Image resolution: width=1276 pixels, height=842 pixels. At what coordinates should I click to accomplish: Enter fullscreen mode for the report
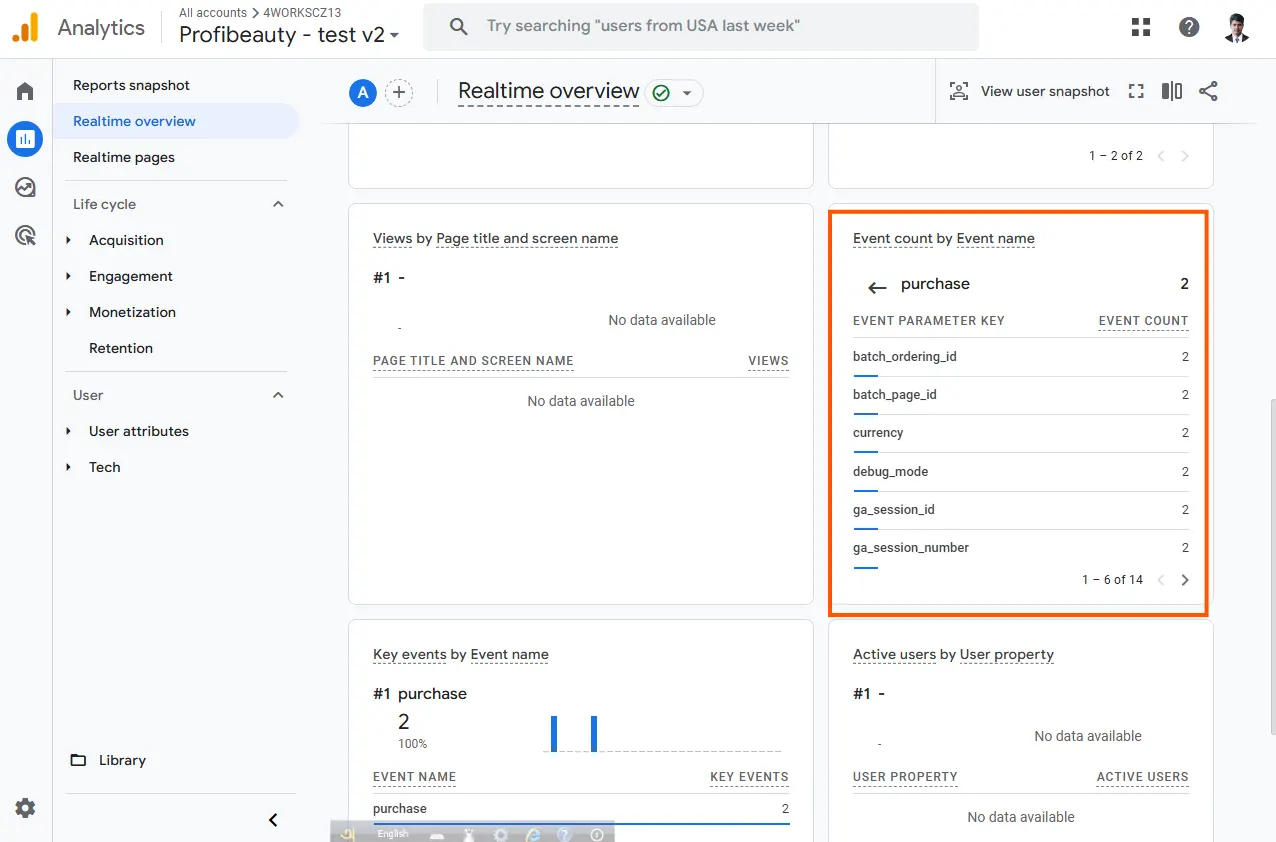(x=1136, y=92)
